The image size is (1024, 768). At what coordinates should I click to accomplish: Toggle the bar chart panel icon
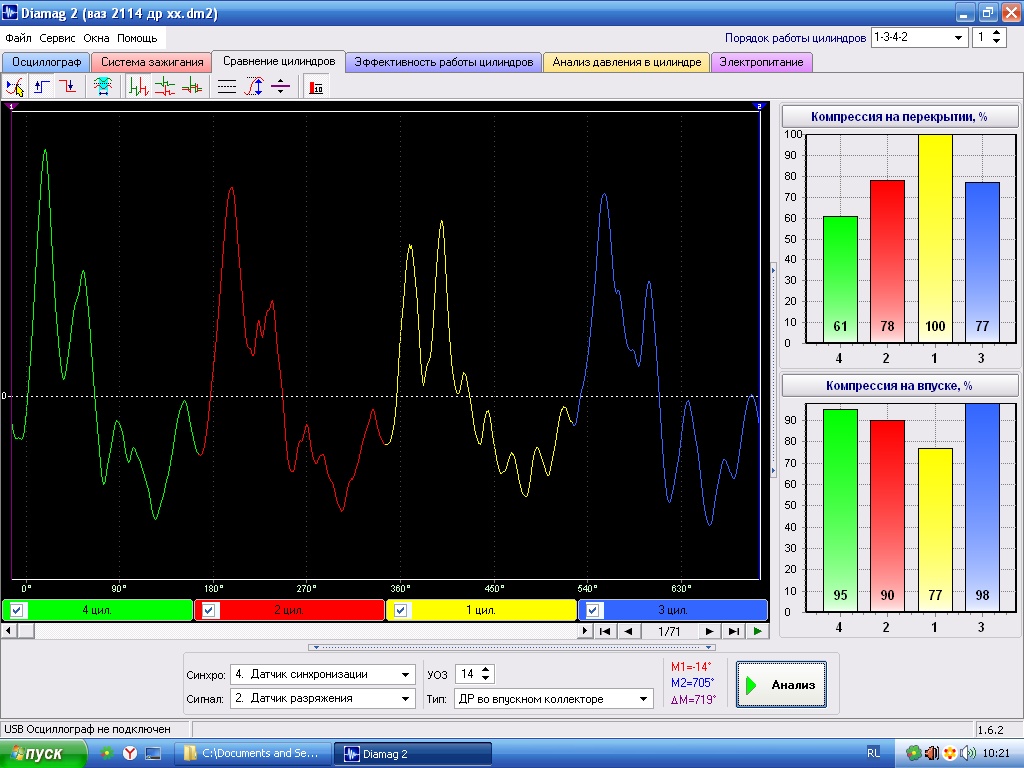pos(316,86)
